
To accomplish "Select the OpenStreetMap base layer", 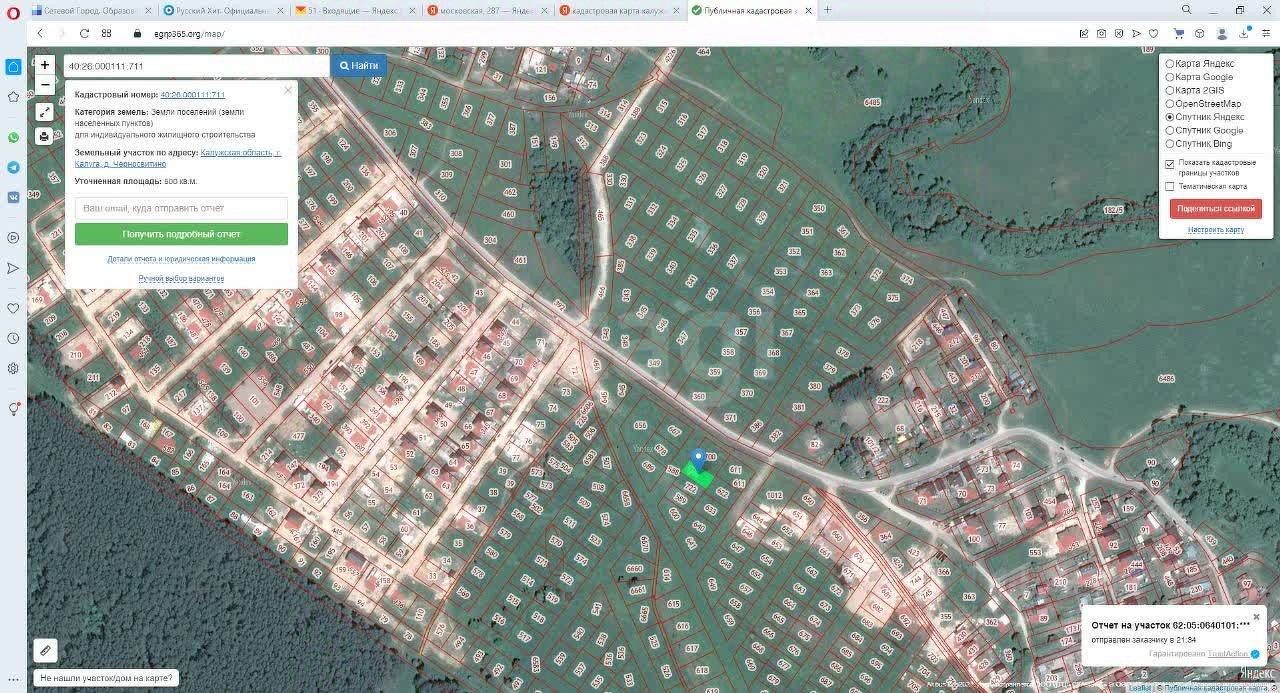I will (x=1170, y=104).
